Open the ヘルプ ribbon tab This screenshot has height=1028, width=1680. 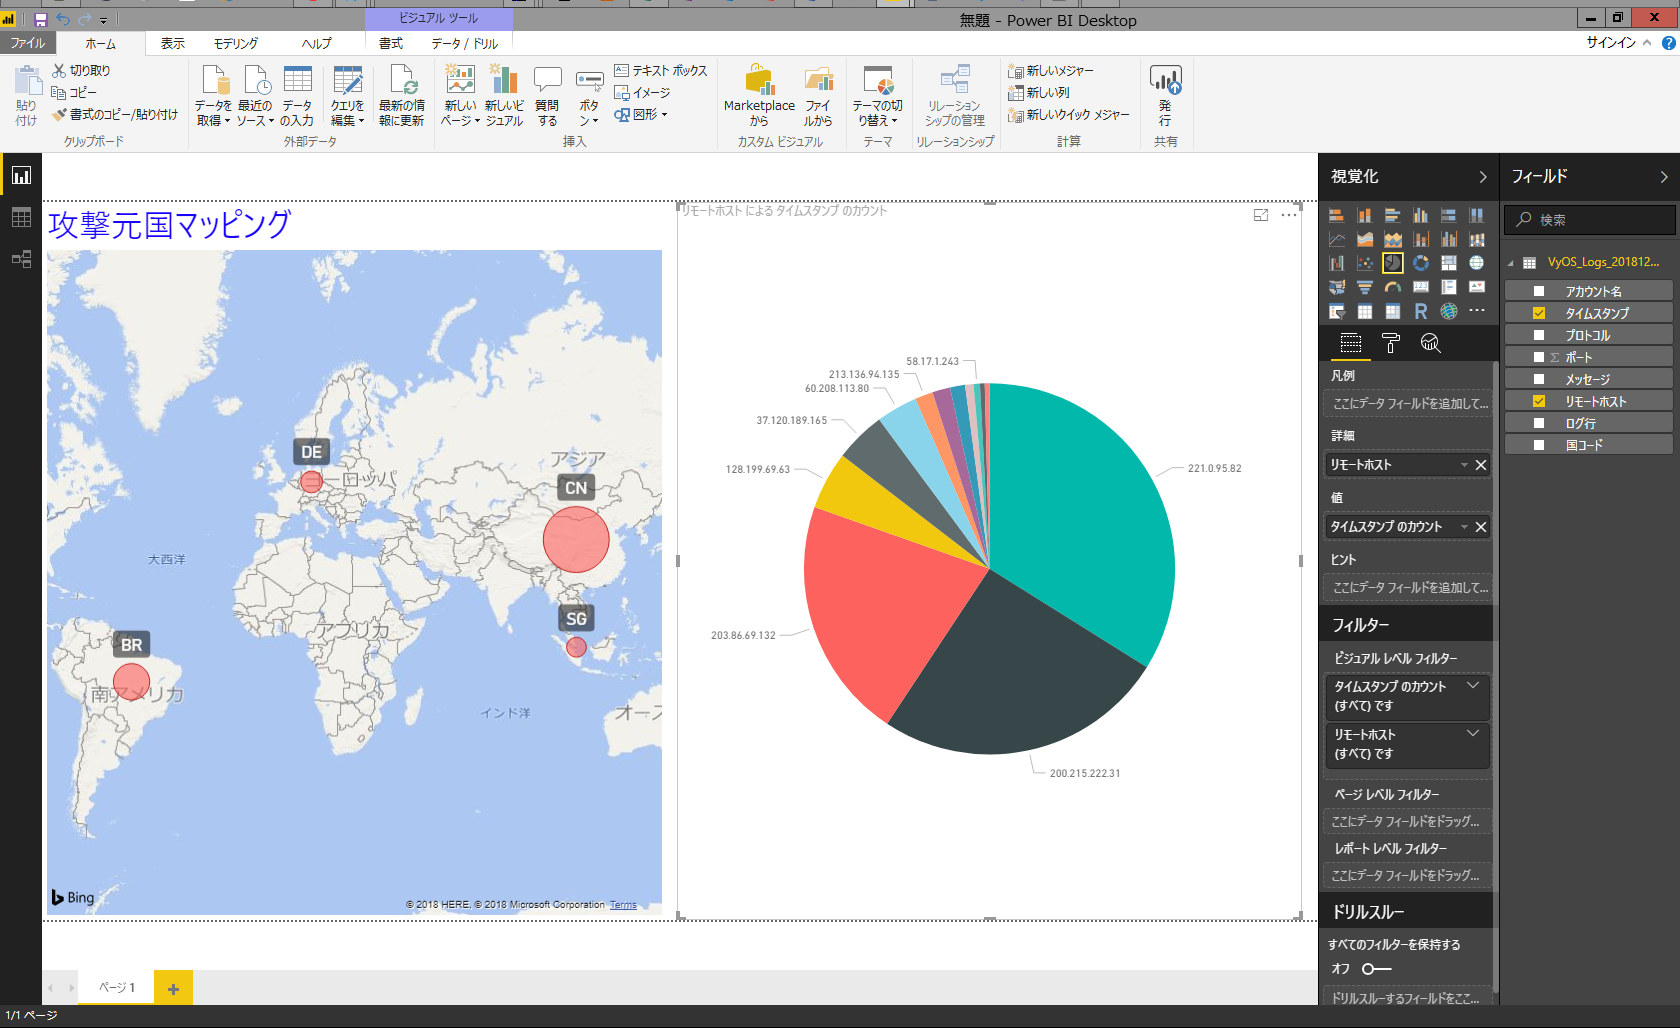pyautogui.click(x=317, y=44)
